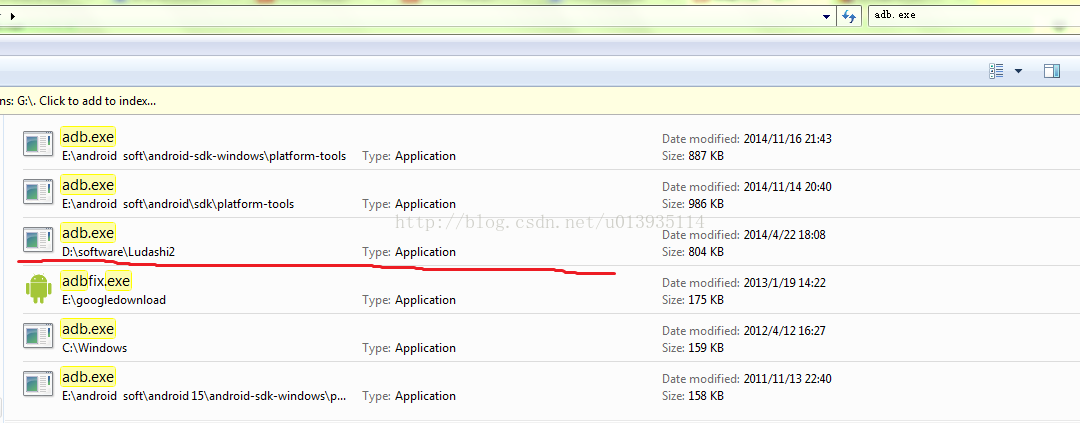This screenshot has height=423, width=1080.
Task: Click the search box containing adb.exe
Action: coord(973,15)
